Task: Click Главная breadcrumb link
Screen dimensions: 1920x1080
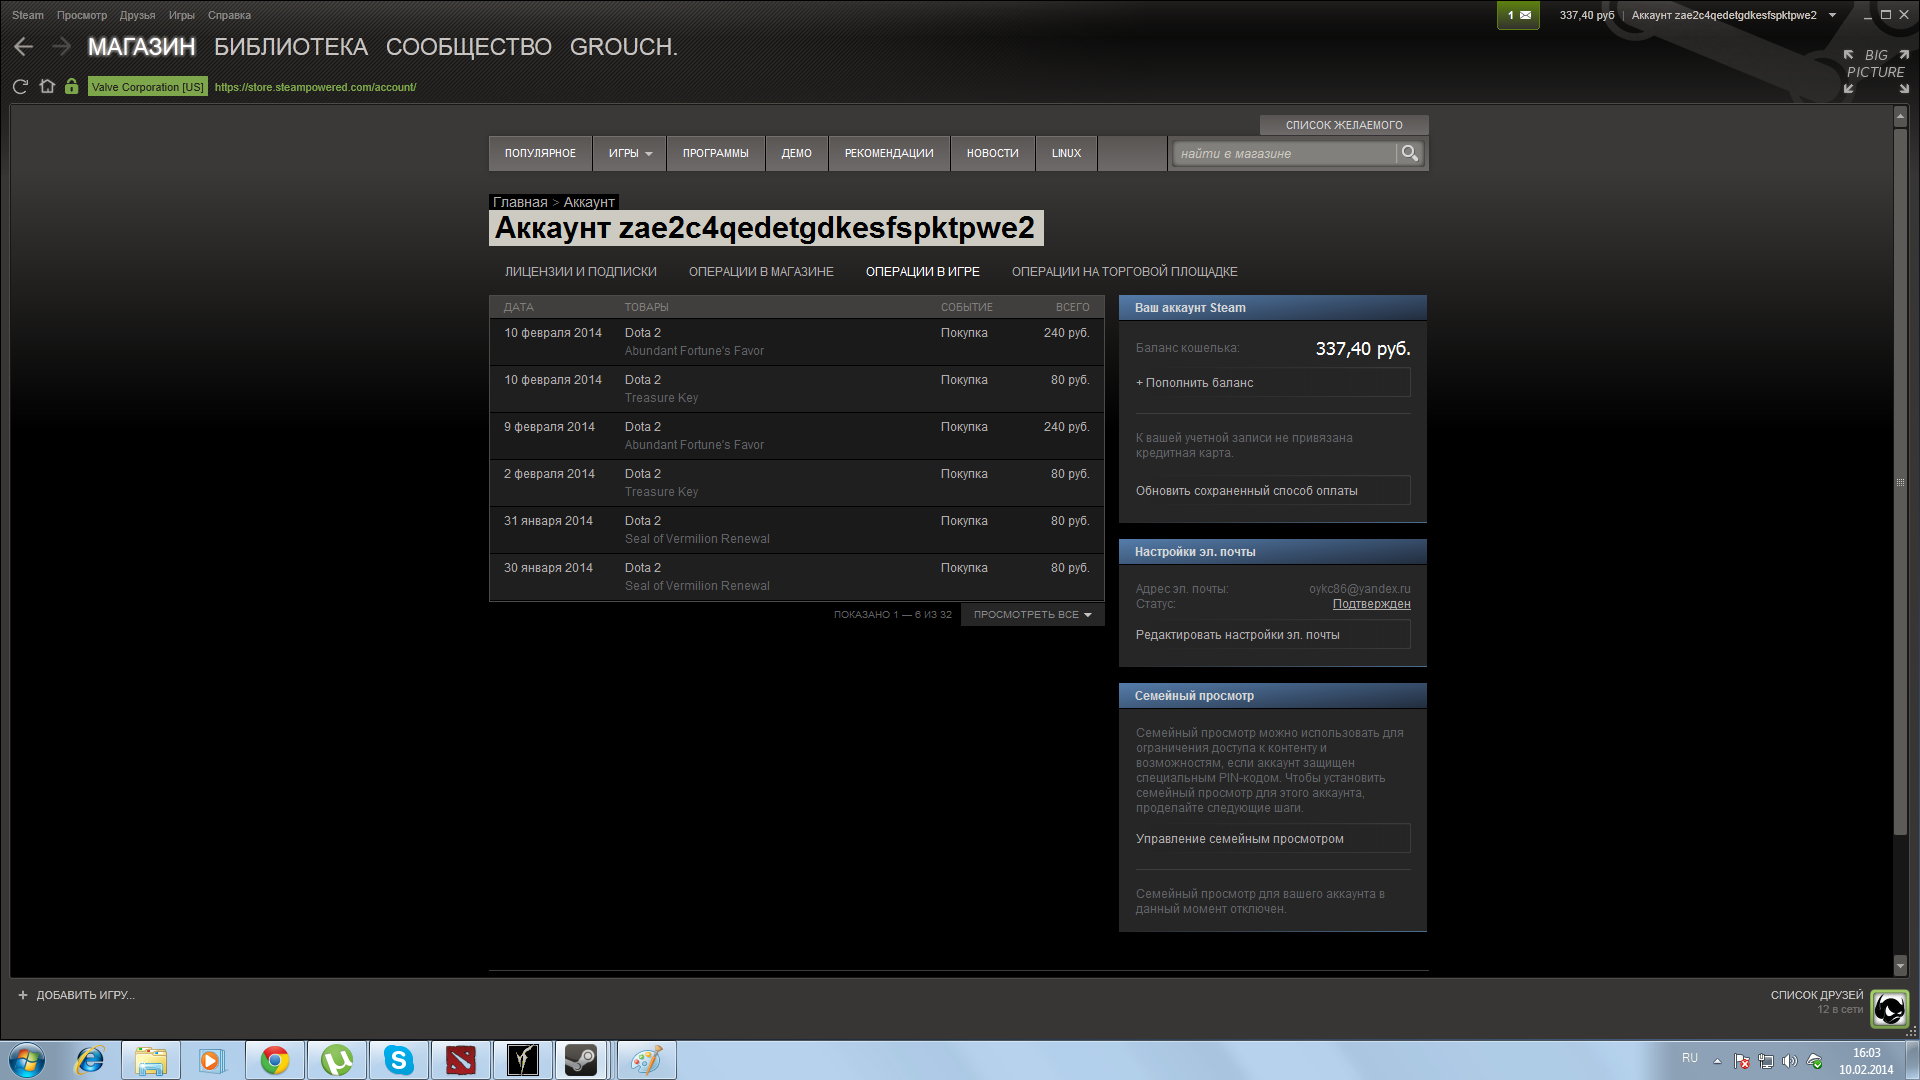Action: point(520,202)
